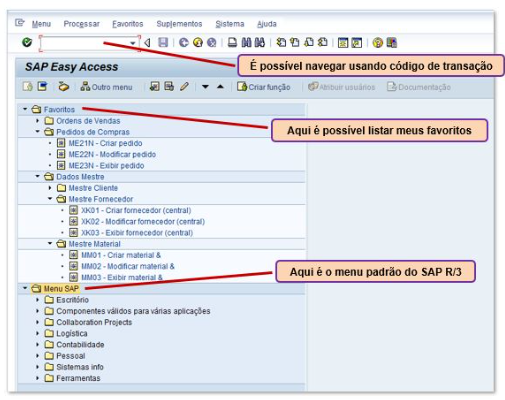Viewport: 505px width, 400px height.
Task: Select XK01 - Criar fornecedor (central)
Action: [x=136, y=210]
